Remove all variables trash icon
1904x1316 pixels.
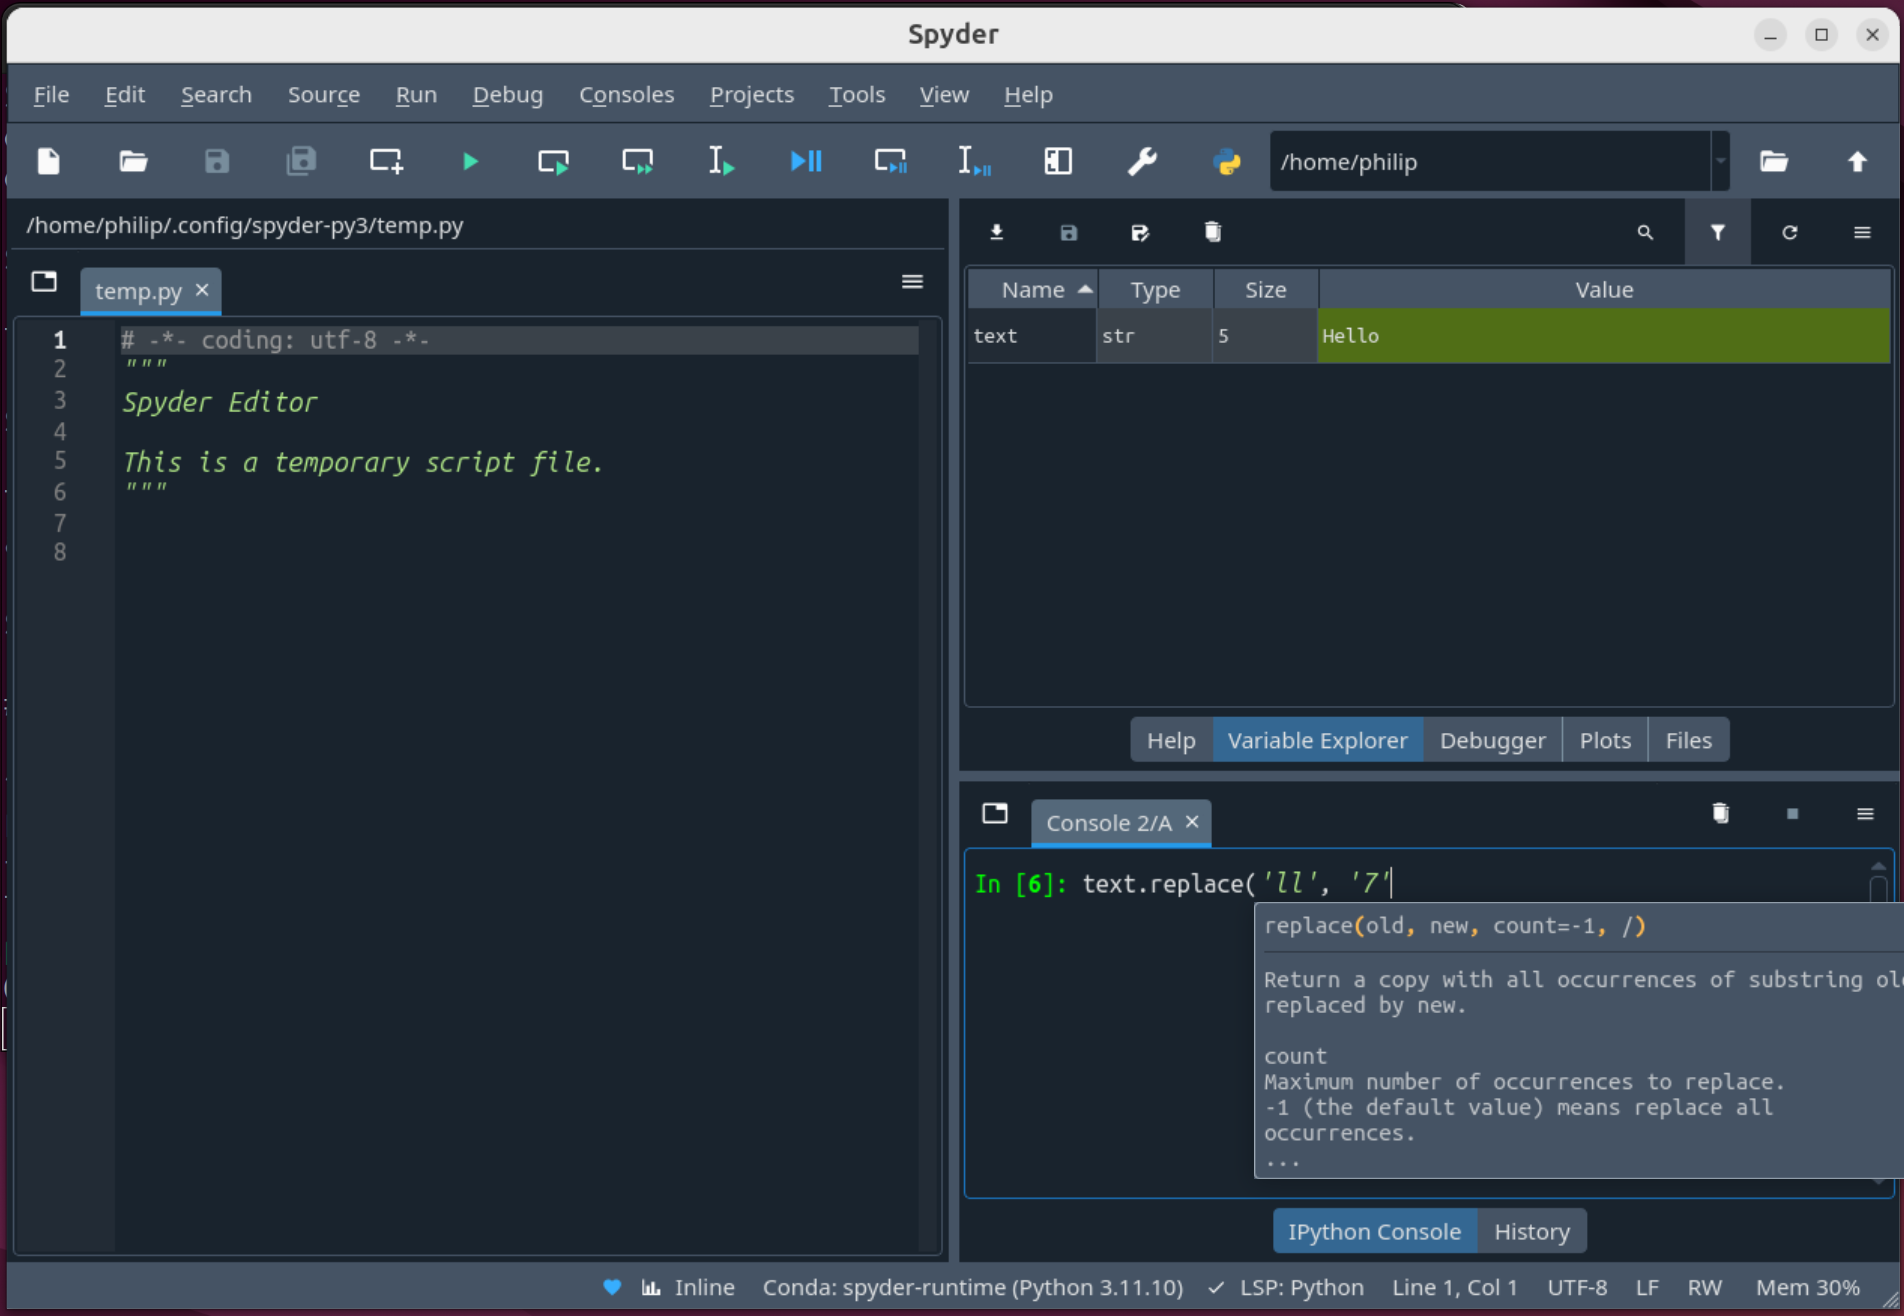click(1213, 232)
